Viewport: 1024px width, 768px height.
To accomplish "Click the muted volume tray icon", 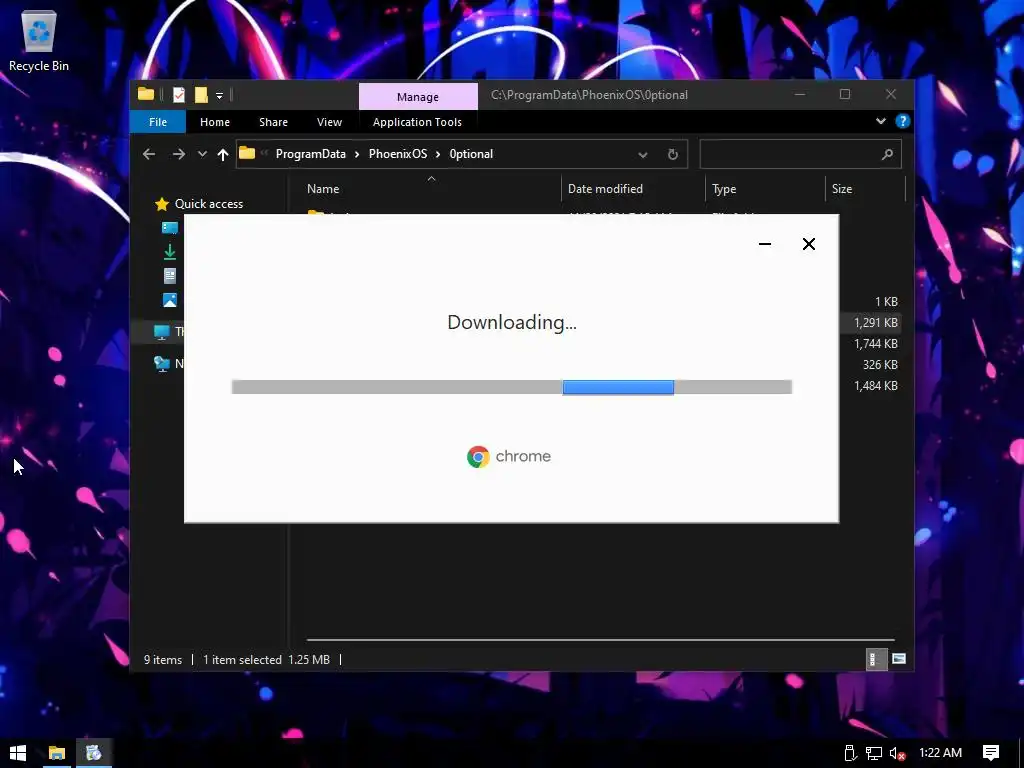I will pyautogui.click(x=897, y=753).
